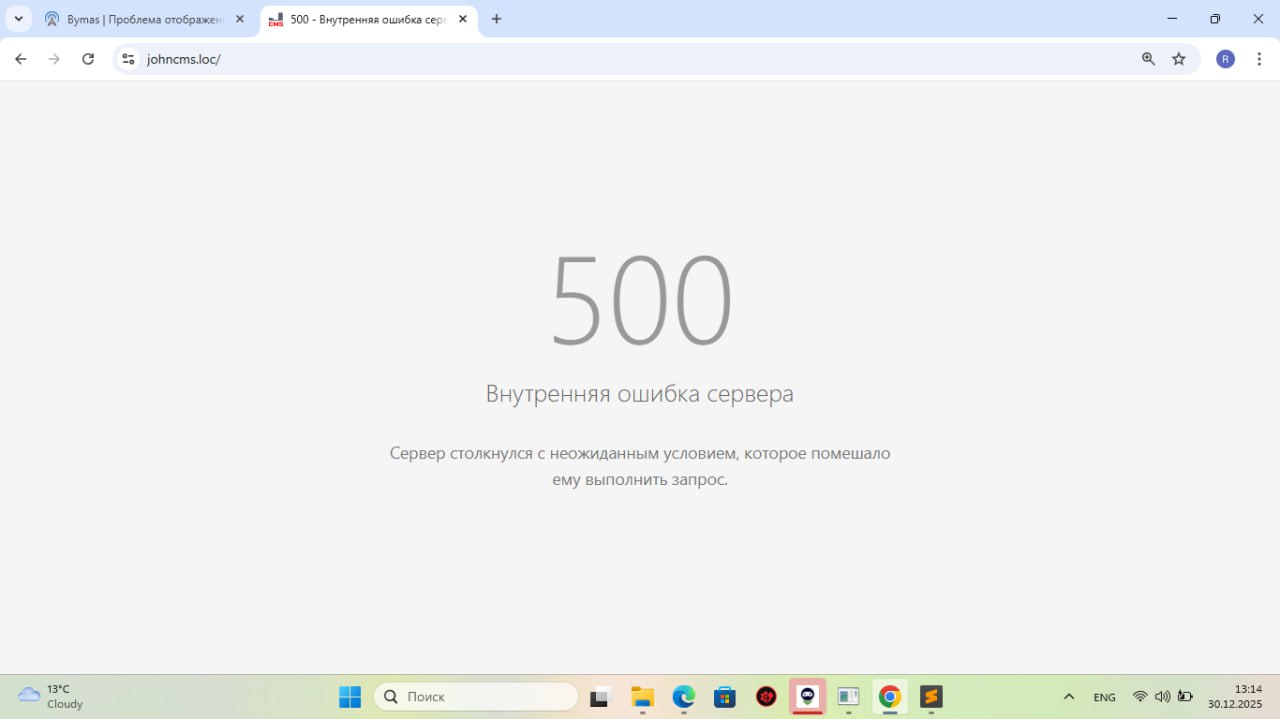This screenshot has height=719, width=1280.
Task: Switch ENG input language indicator
Action: pyautogui.click(x=1104, y=697)
